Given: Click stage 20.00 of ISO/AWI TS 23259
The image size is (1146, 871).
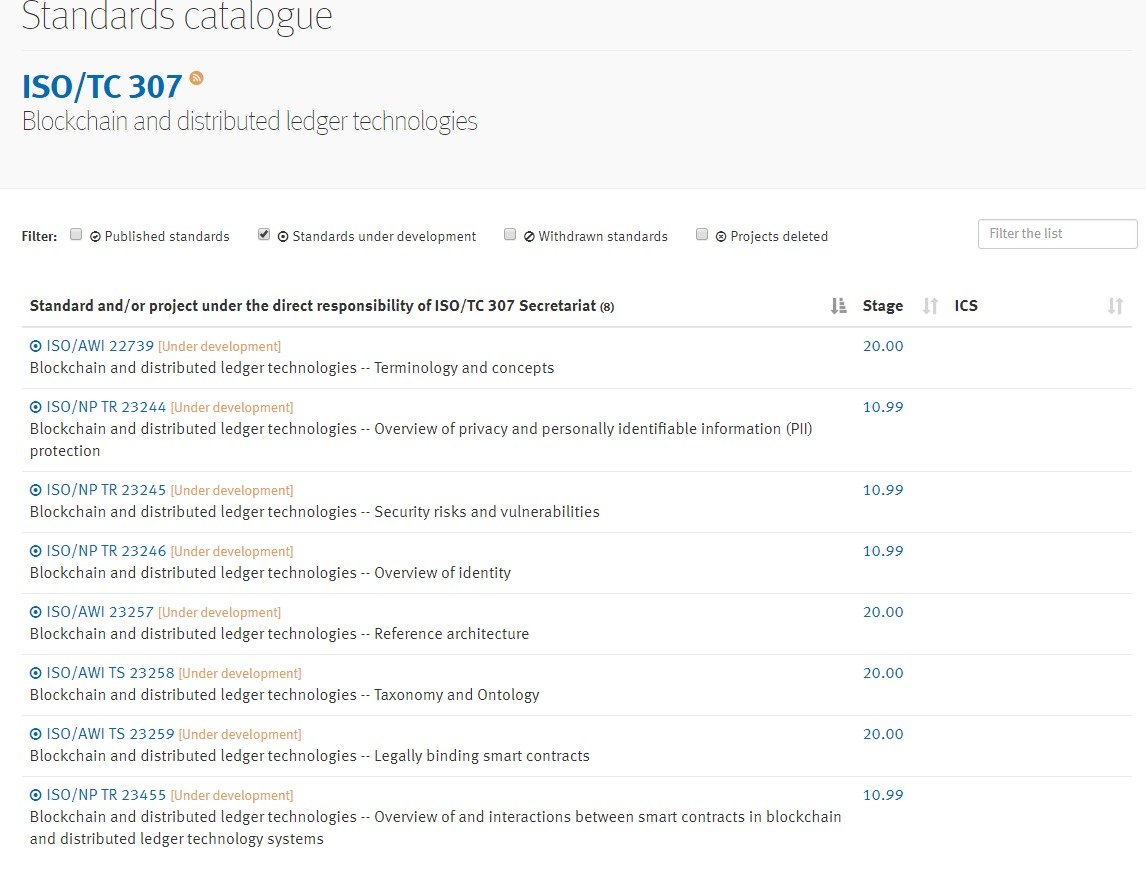Looking at the screenshot, I should (x=883, y=734).
